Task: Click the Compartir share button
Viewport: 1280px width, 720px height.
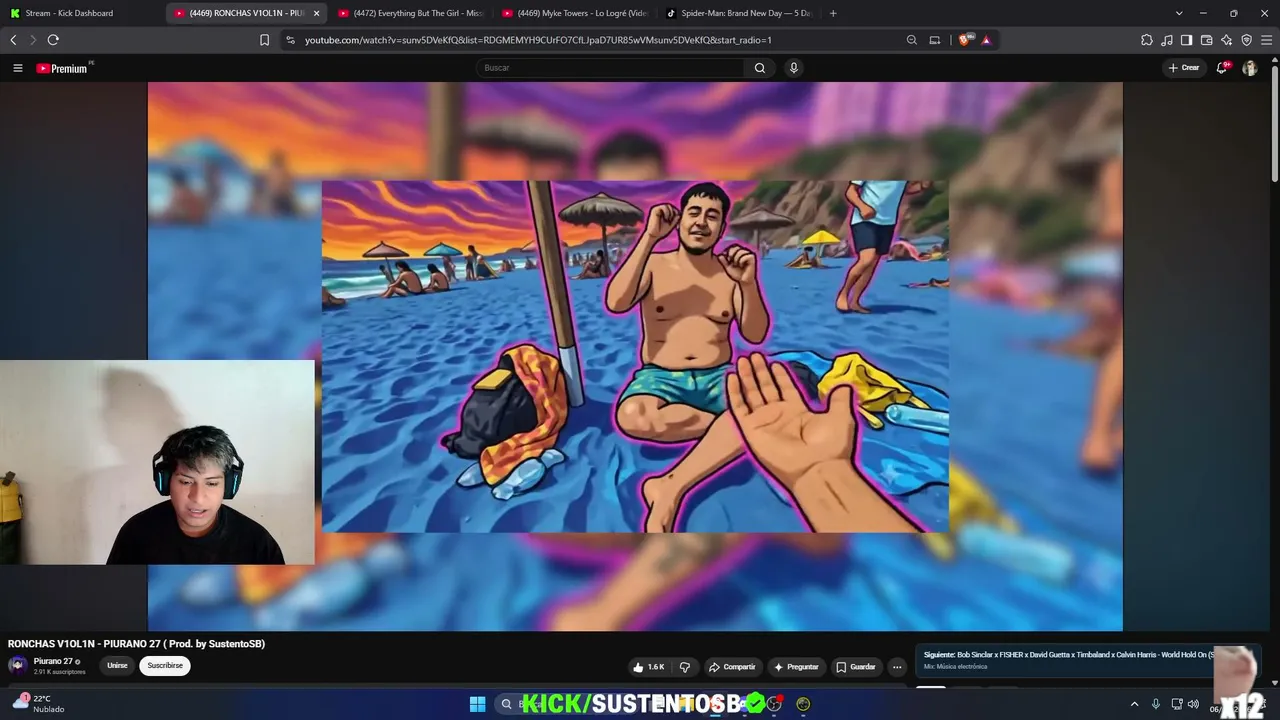Action: point(732,667)
